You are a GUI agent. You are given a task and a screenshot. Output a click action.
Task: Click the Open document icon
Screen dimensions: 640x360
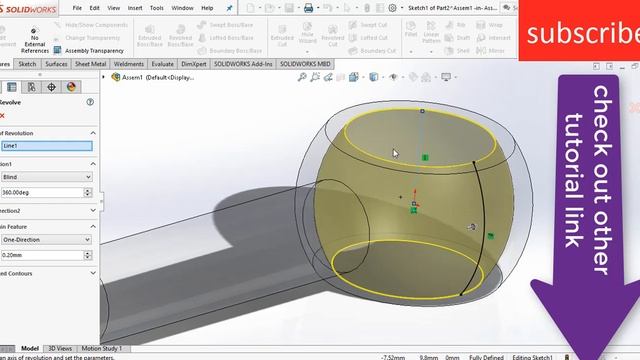(269, 8)
